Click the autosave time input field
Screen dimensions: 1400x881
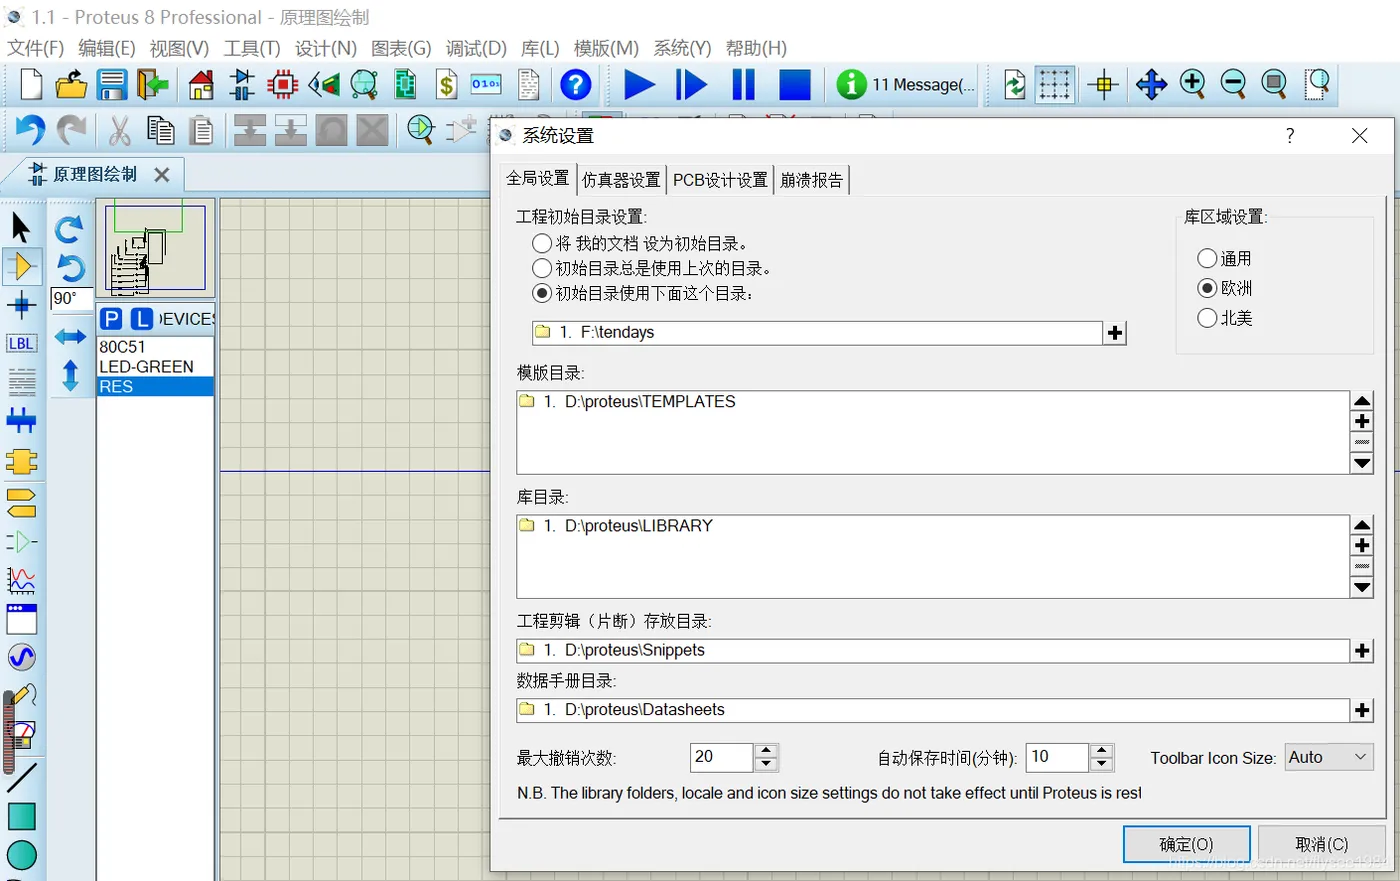pos(1057,757)
